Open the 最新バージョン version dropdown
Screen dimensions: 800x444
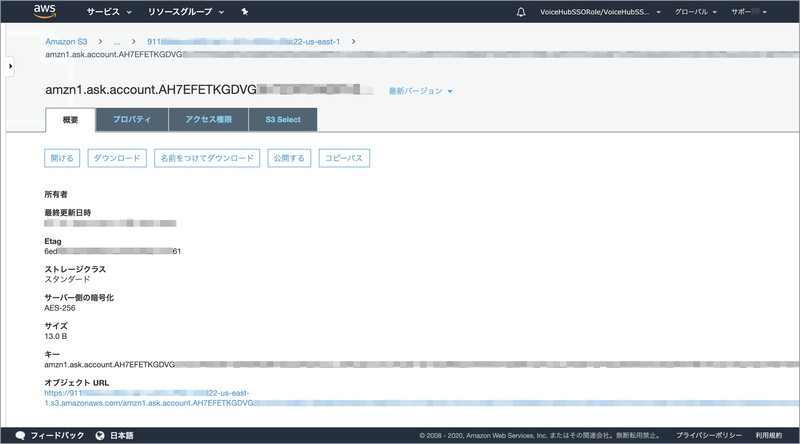[x=420, y=91]
